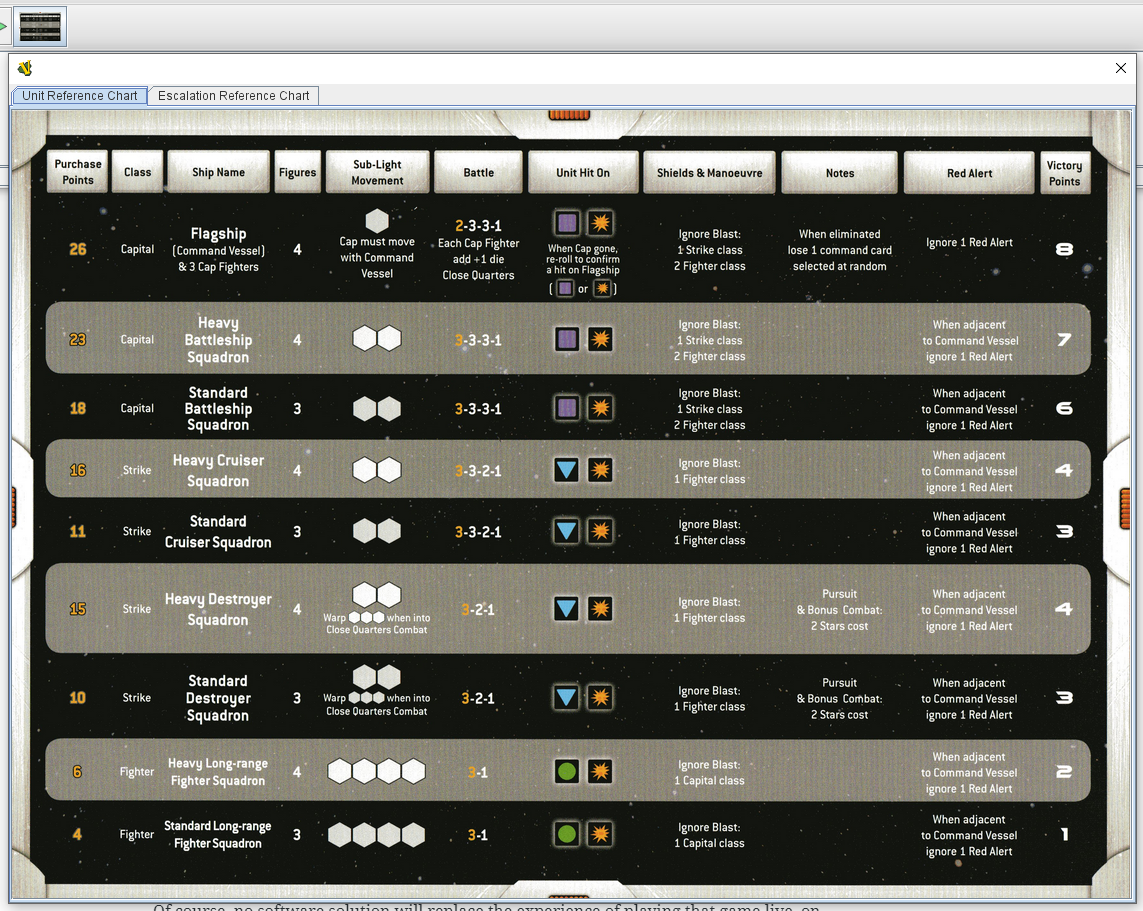
Task: Click the orange burst icon in Standard Long-range Fighter row
Action: pyautogui.click(x=600, y=834)
